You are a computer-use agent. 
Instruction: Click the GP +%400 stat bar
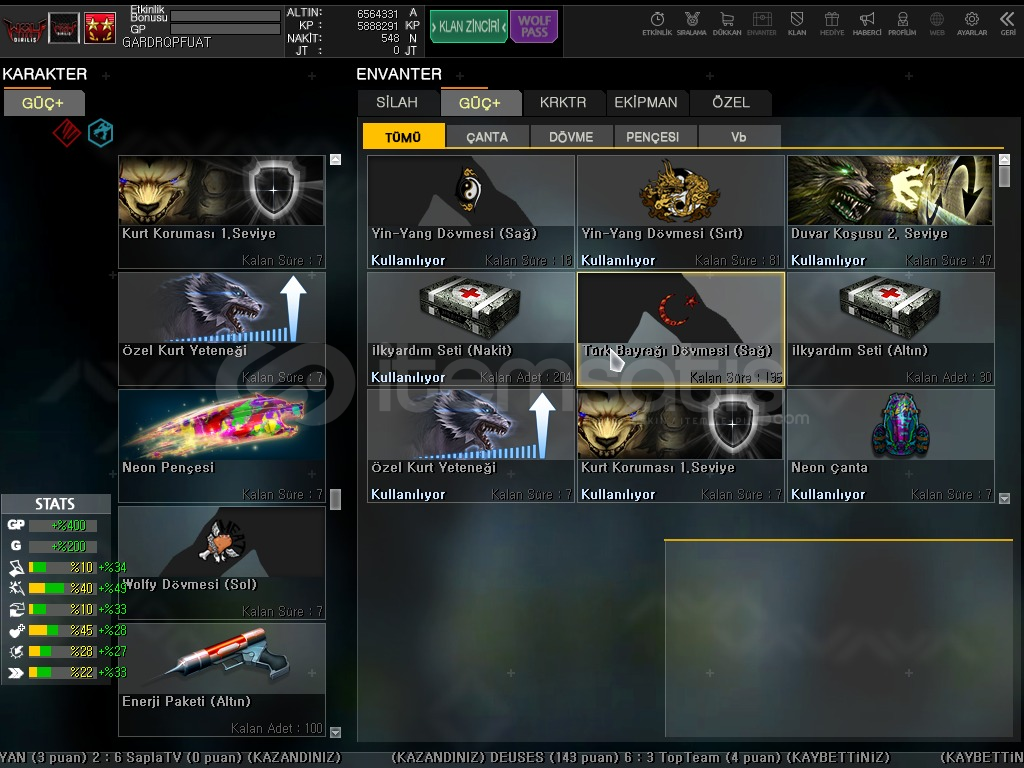(63, 525)
